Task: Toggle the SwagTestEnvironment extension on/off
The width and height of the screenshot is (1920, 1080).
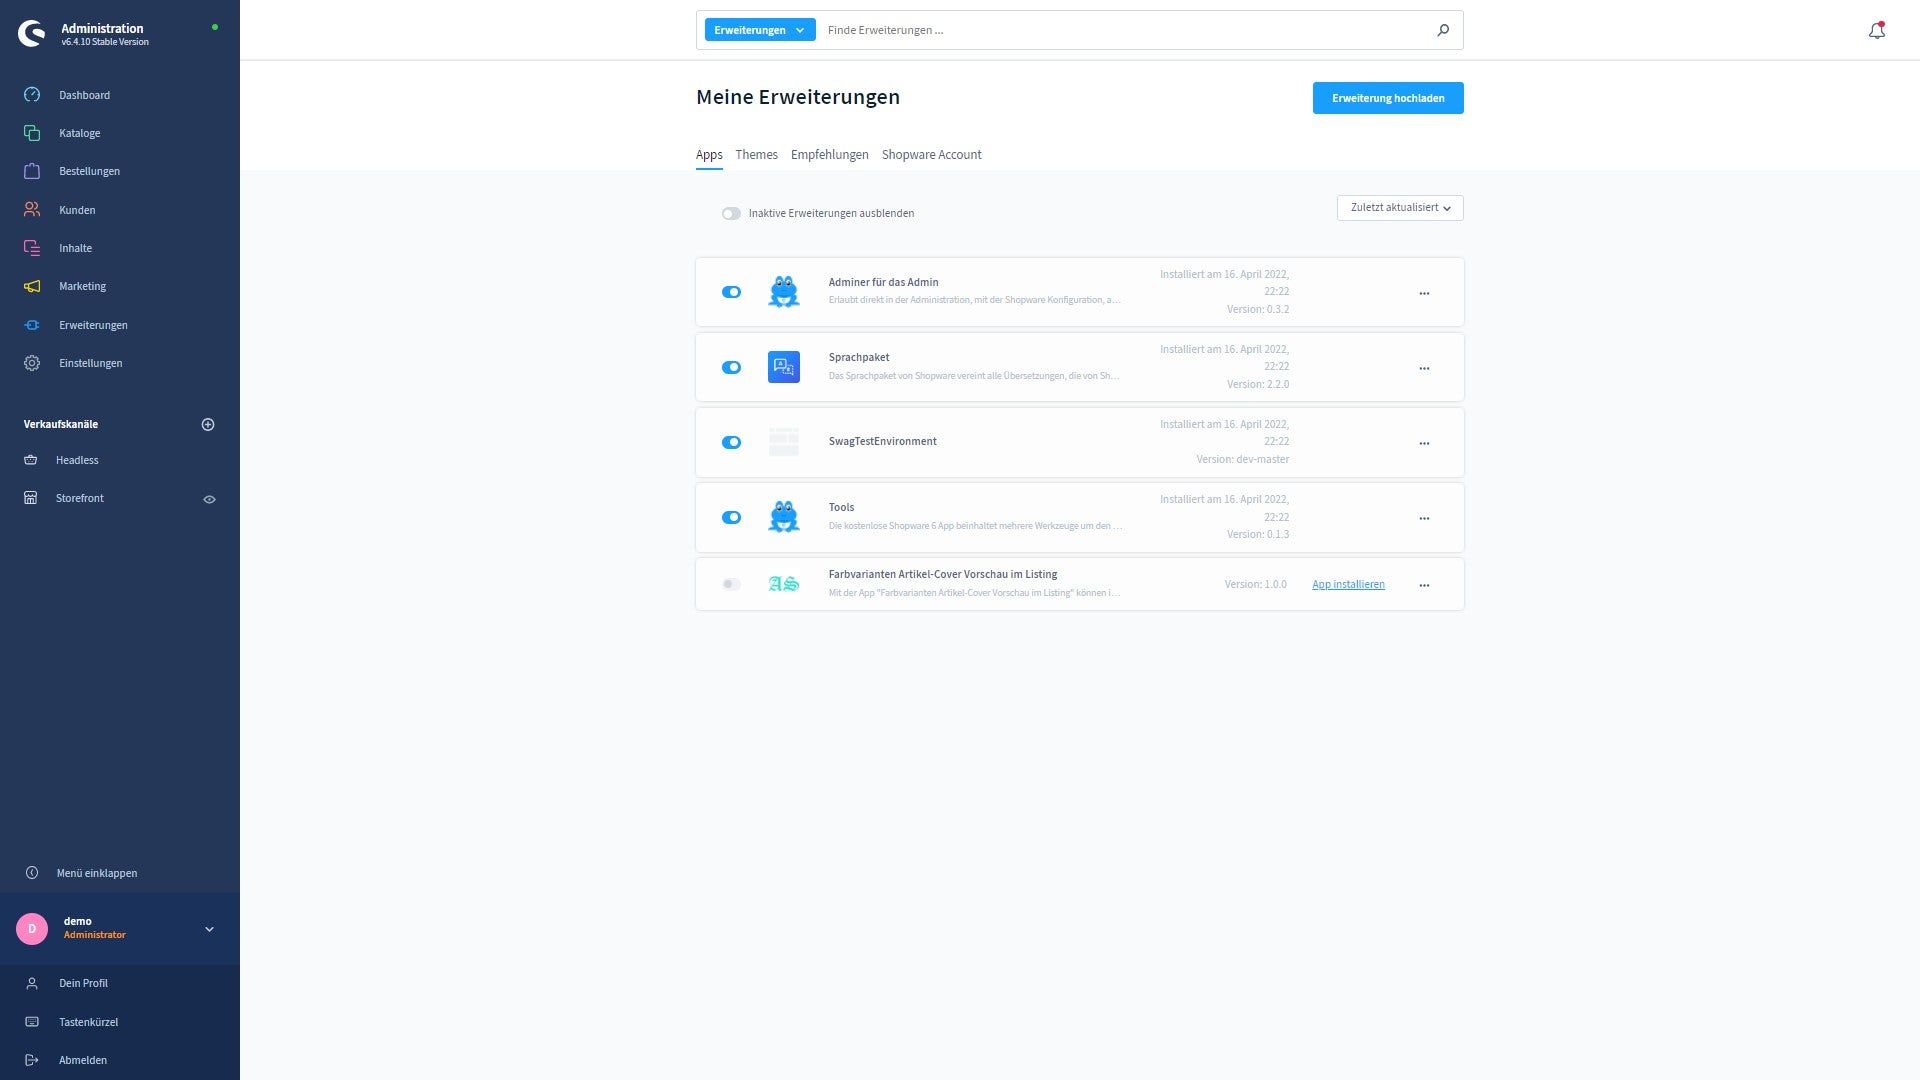Action: (x=731, y=442)
